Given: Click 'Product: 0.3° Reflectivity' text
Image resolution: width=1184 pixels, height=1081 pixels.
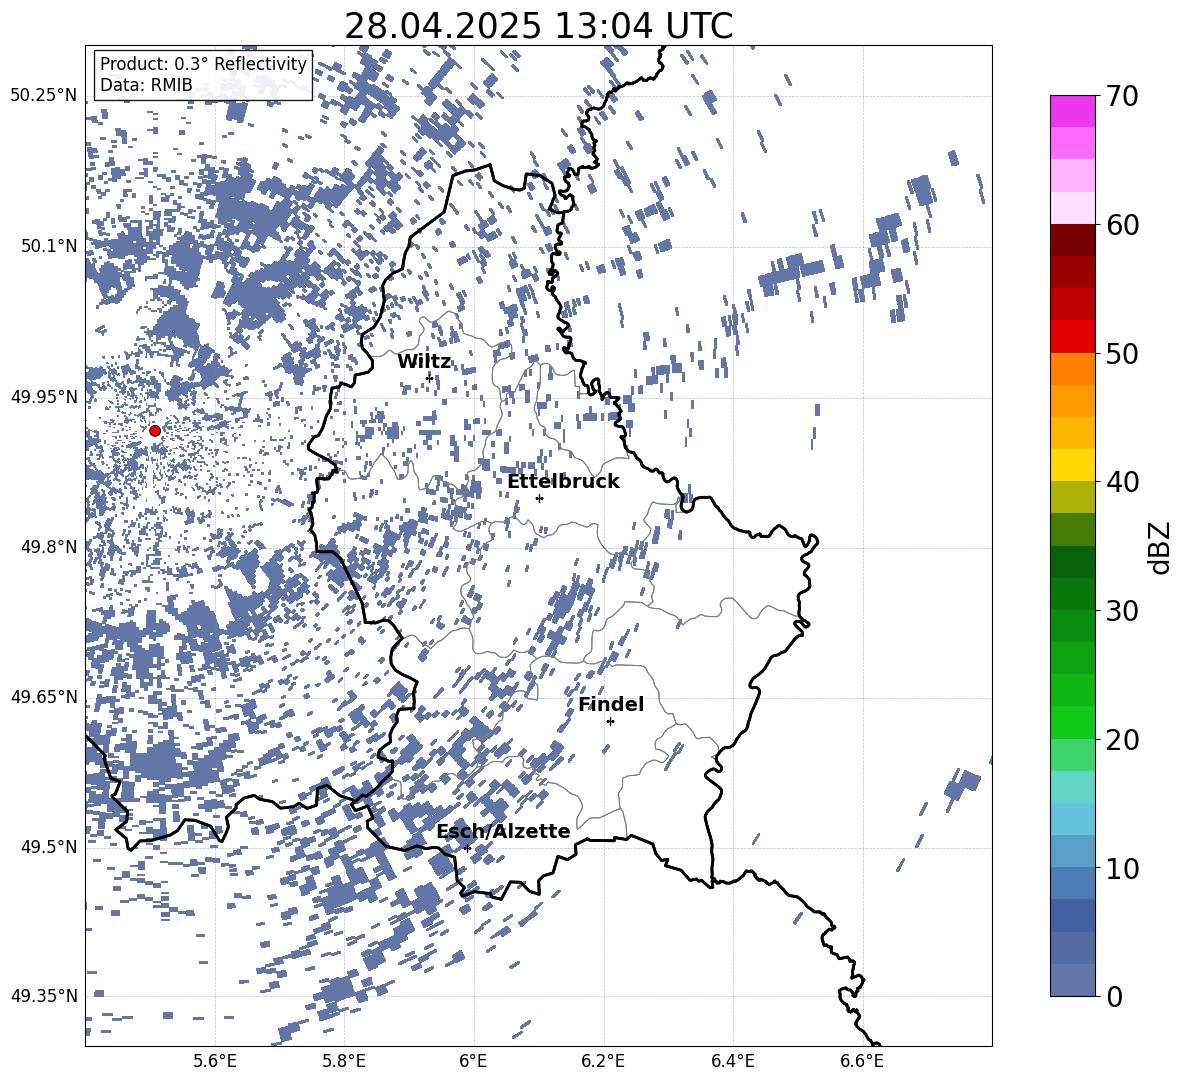Looking at the screenshot, I should [x=203, y=64].
